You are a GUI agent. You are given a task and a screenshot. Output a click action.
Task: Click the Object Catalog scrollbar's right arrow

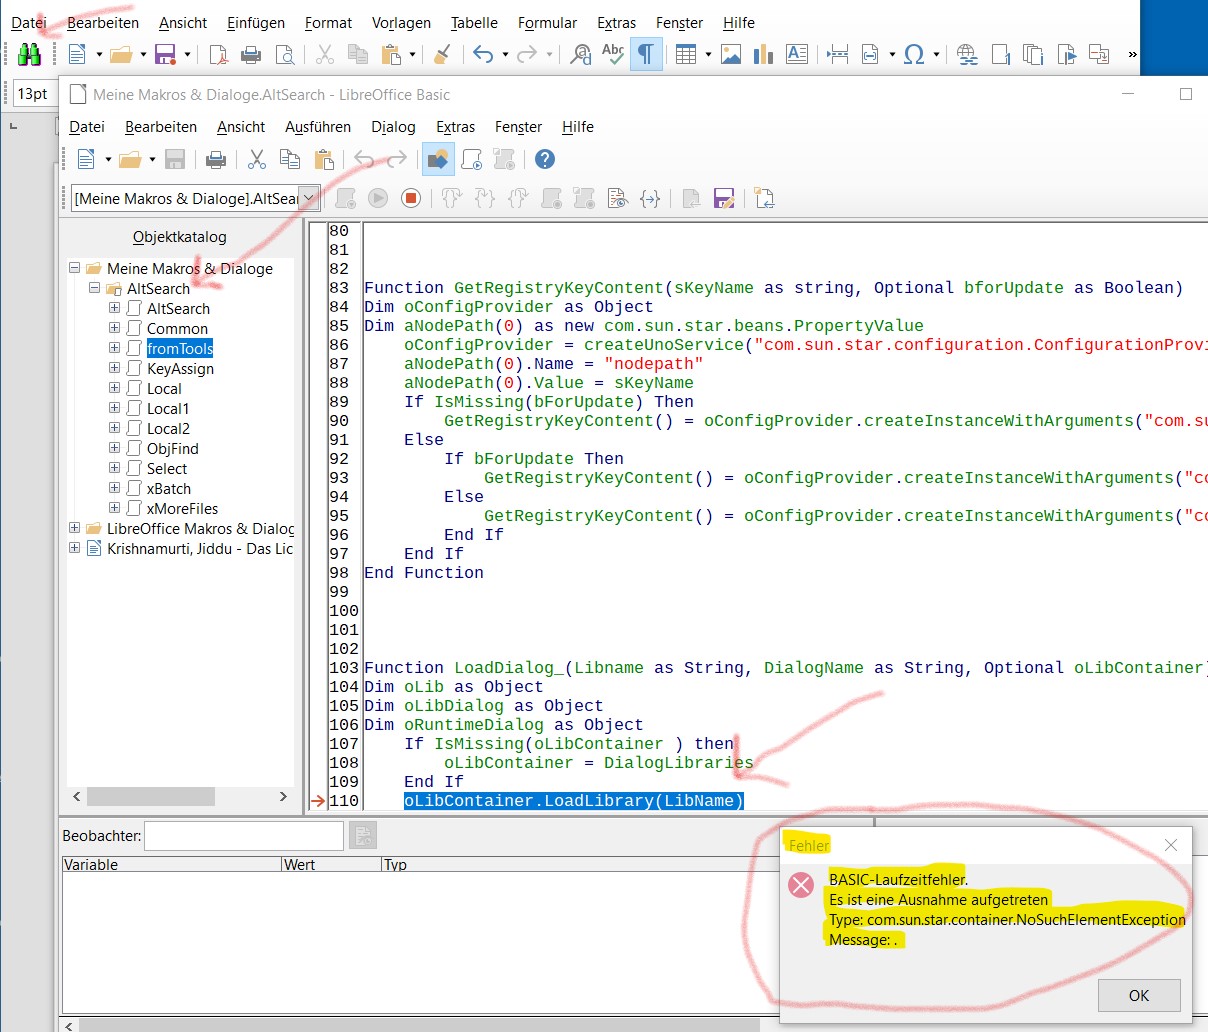(x=283, y=796)
